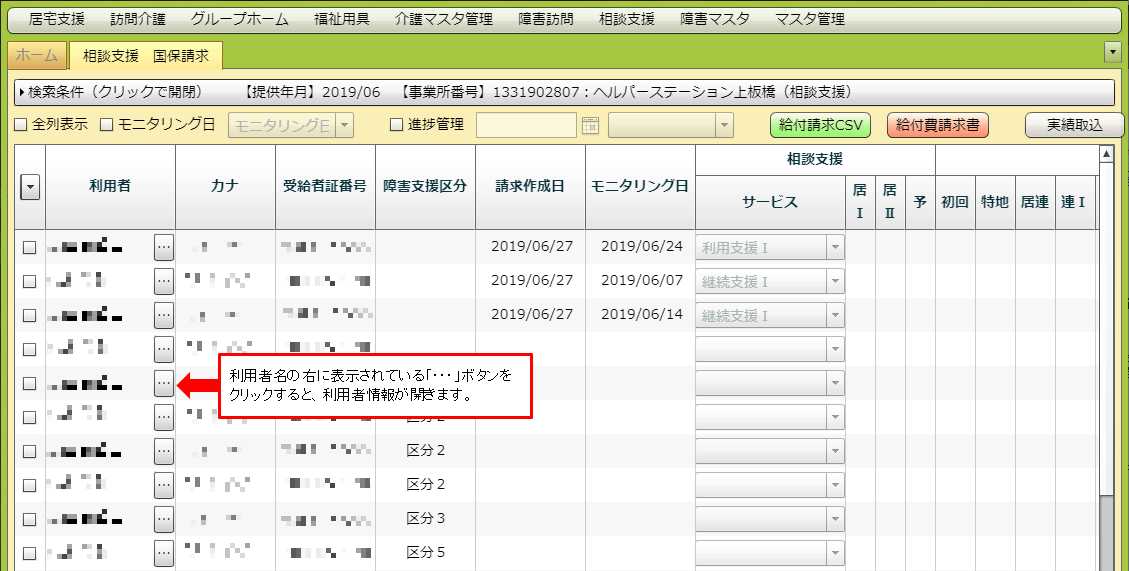
Task: Toggle the モニタリング日 checkbox
Action: 107,125
